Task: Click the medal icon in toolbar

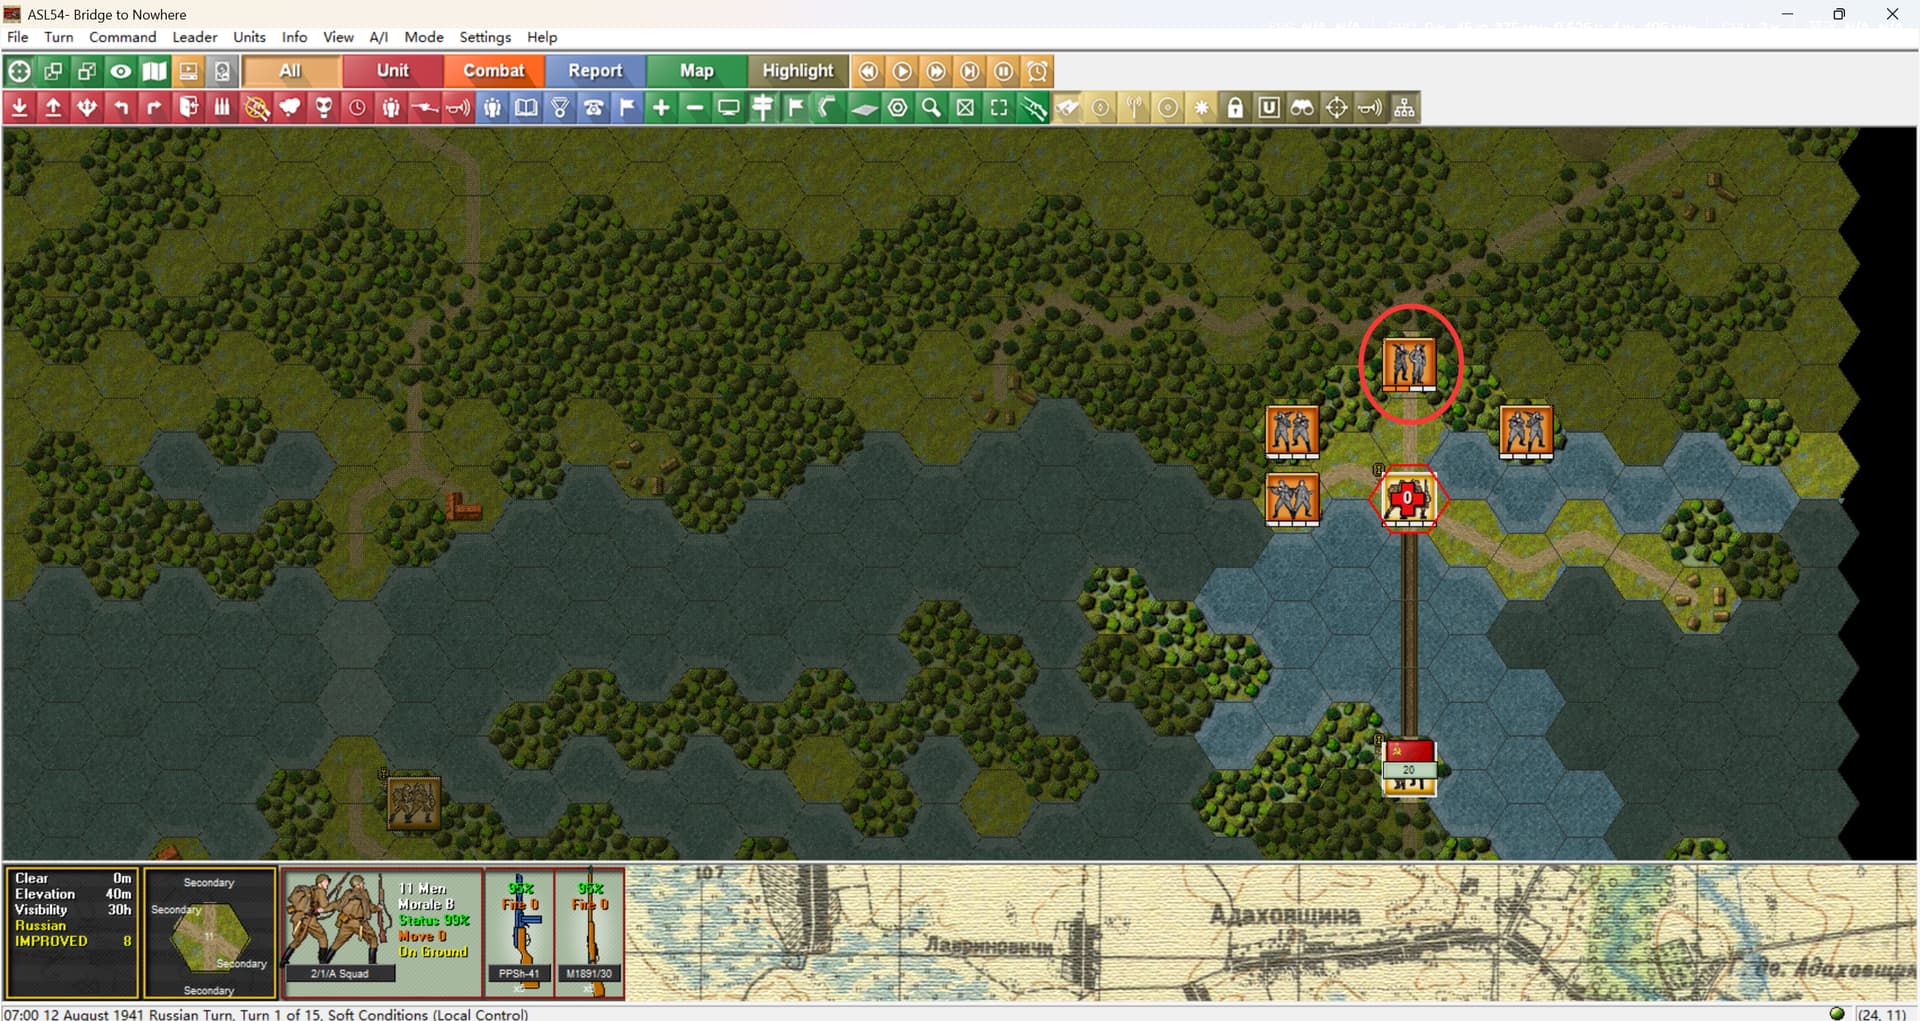Action: [560, 108]
